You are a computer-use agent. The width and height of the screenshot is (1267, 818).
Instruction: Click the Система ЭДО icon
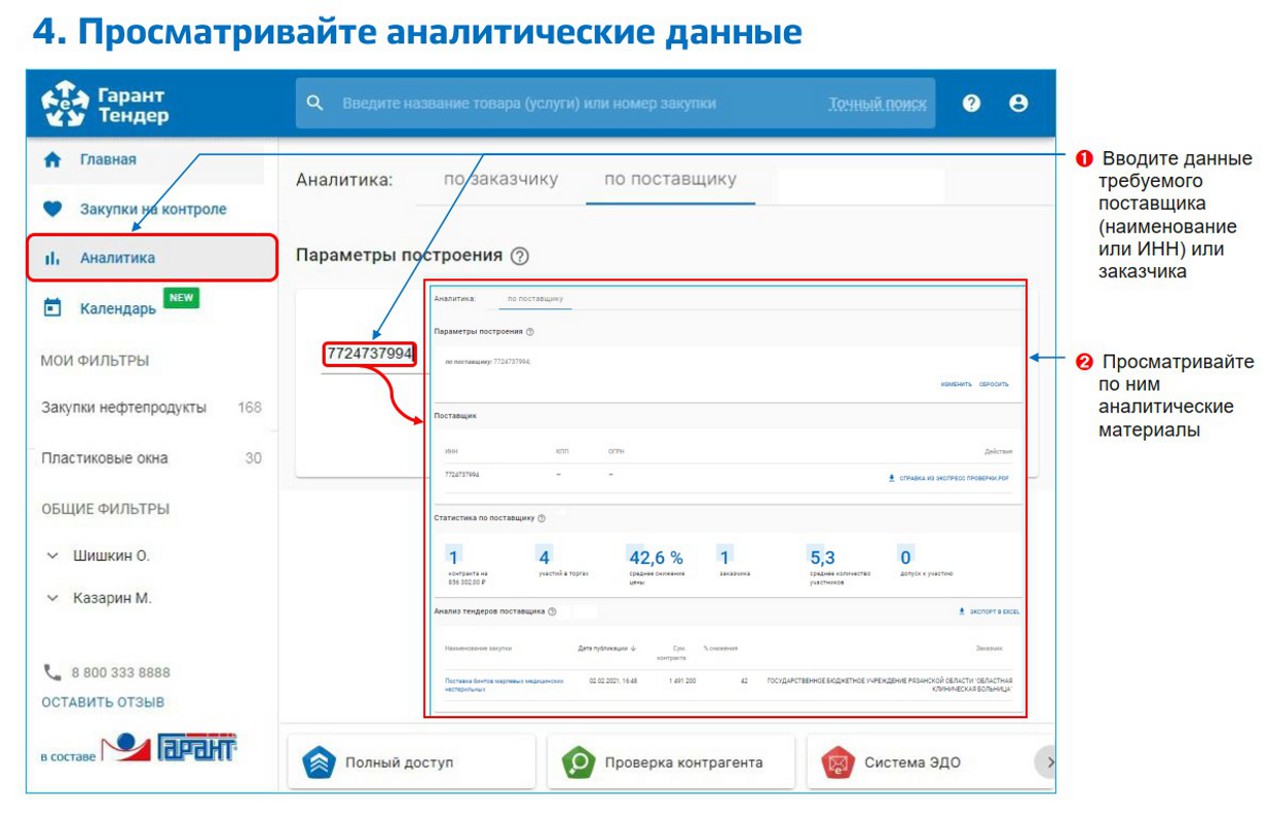tap(837, 762)
